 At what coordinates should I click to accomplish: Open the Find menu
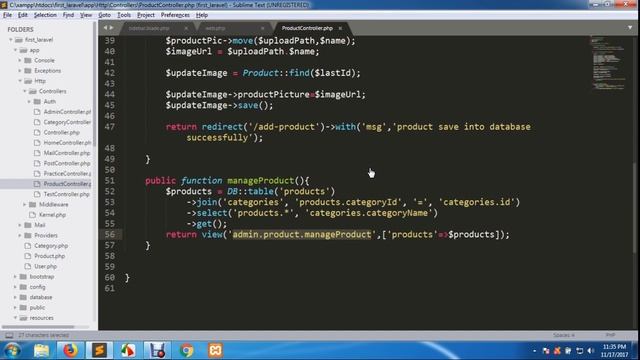(x=68, y=15)
